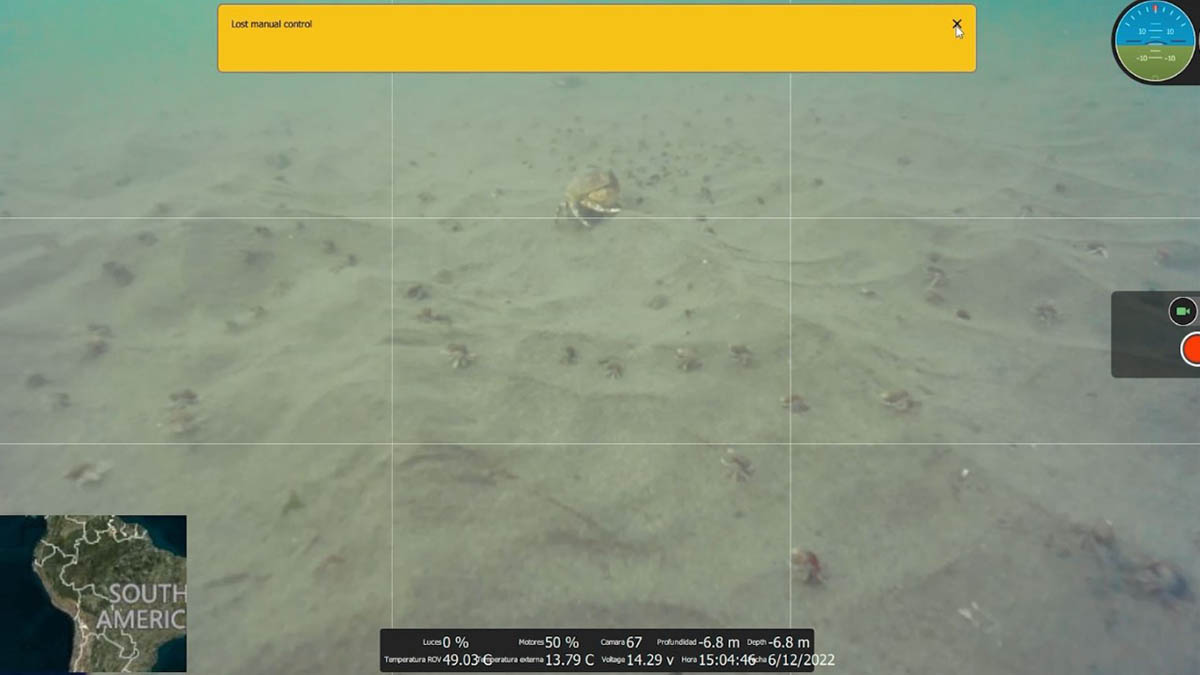Click the South America label on map
The width and height of the screenshot is (1200, 675).
[x=147, y=606]
